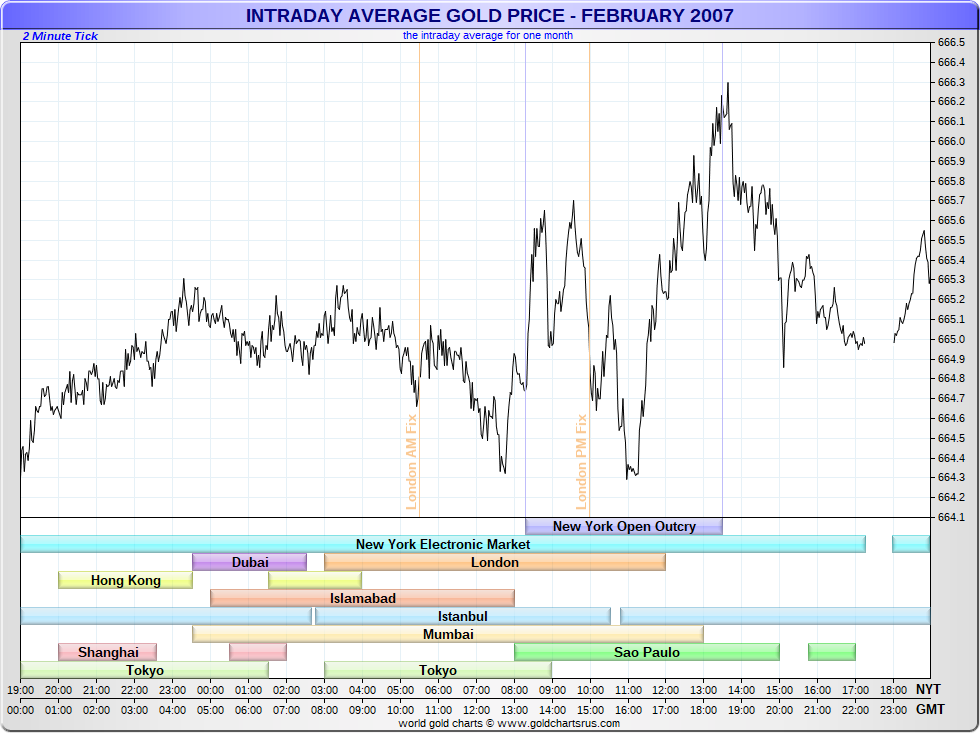Viewport: 980px width, 733px height.
Task: Click the www.goldchartsrus.com footer text
Action: click(560, 724)
